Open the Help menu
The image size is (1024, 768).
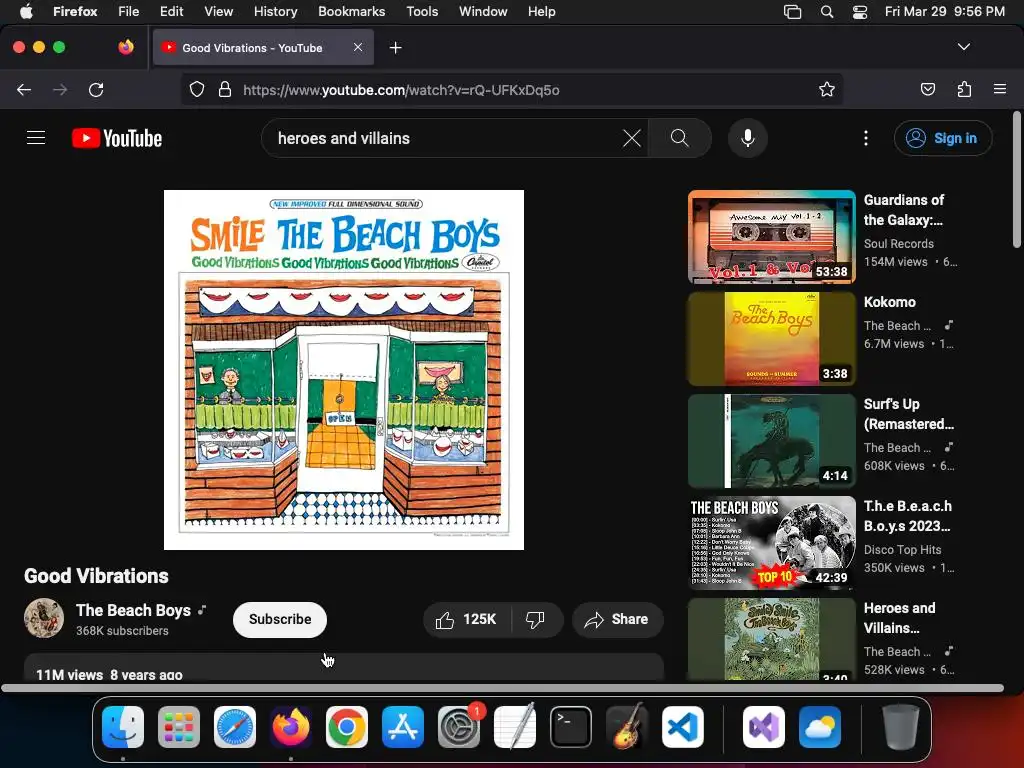(x=541, y=11)
